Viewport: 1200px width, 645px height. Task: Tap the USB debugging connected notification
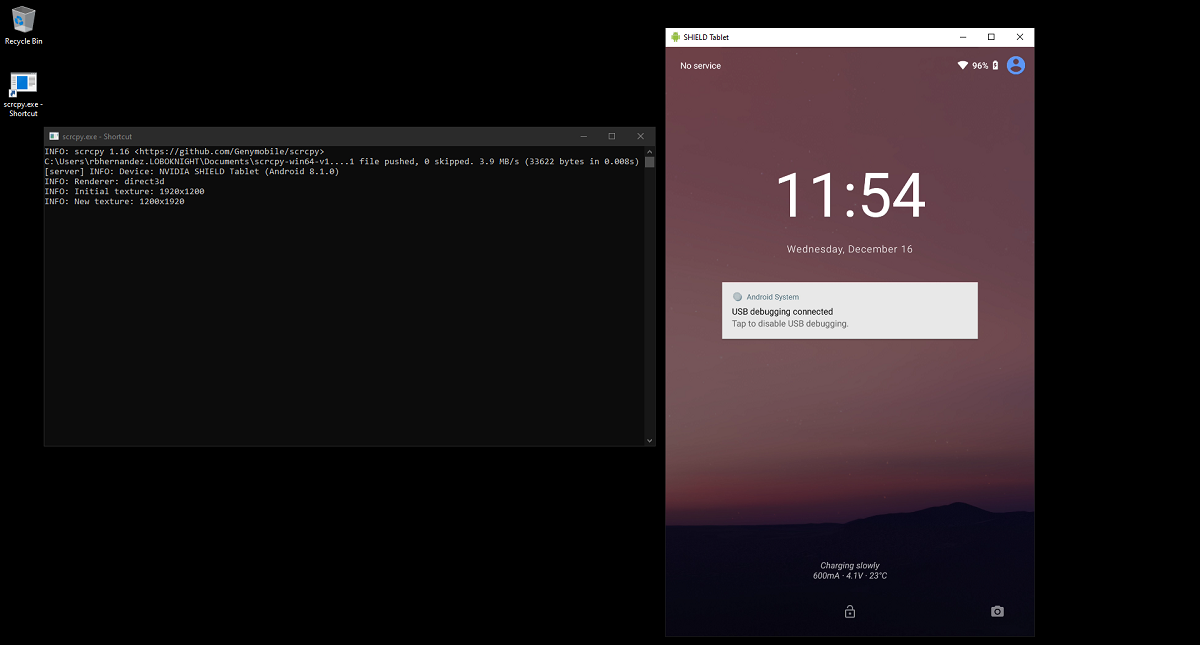tap(849, 311)
